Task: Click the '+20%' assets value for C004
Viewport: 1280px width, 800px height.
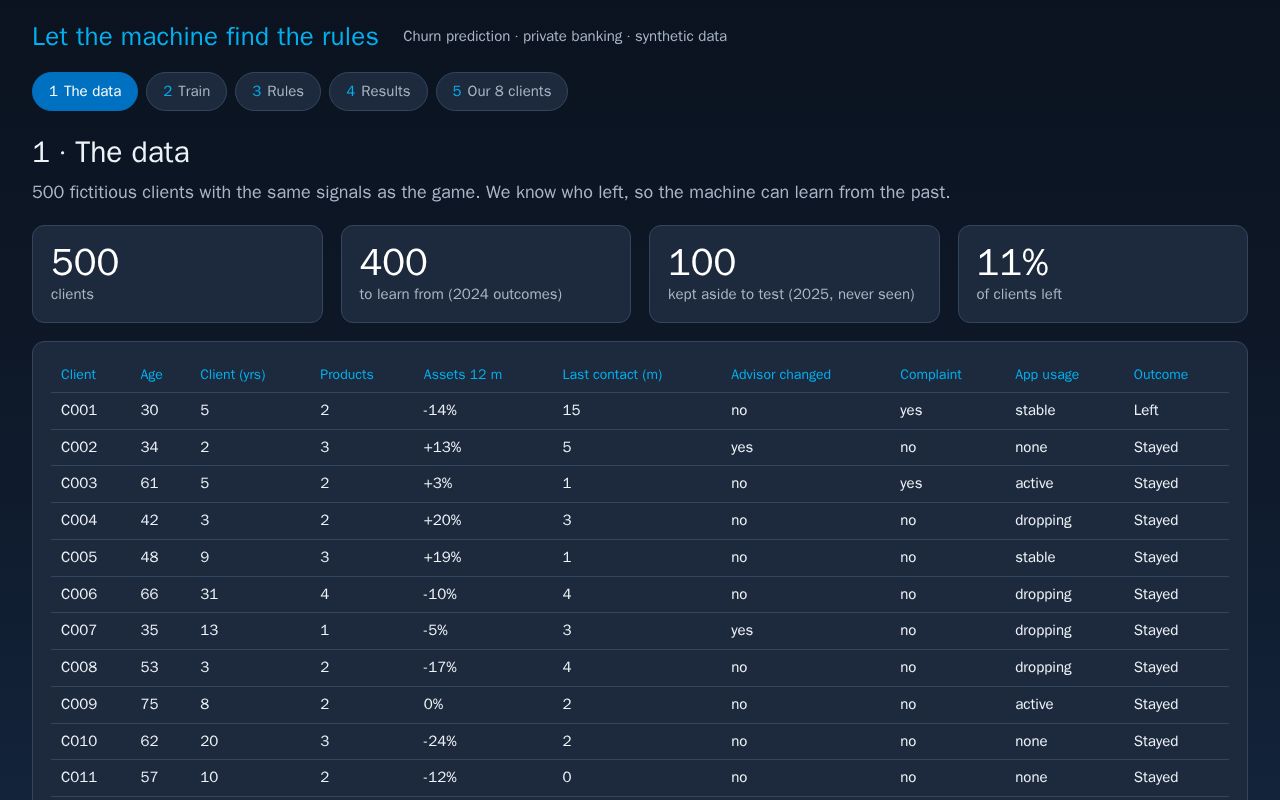Action: 442,520
